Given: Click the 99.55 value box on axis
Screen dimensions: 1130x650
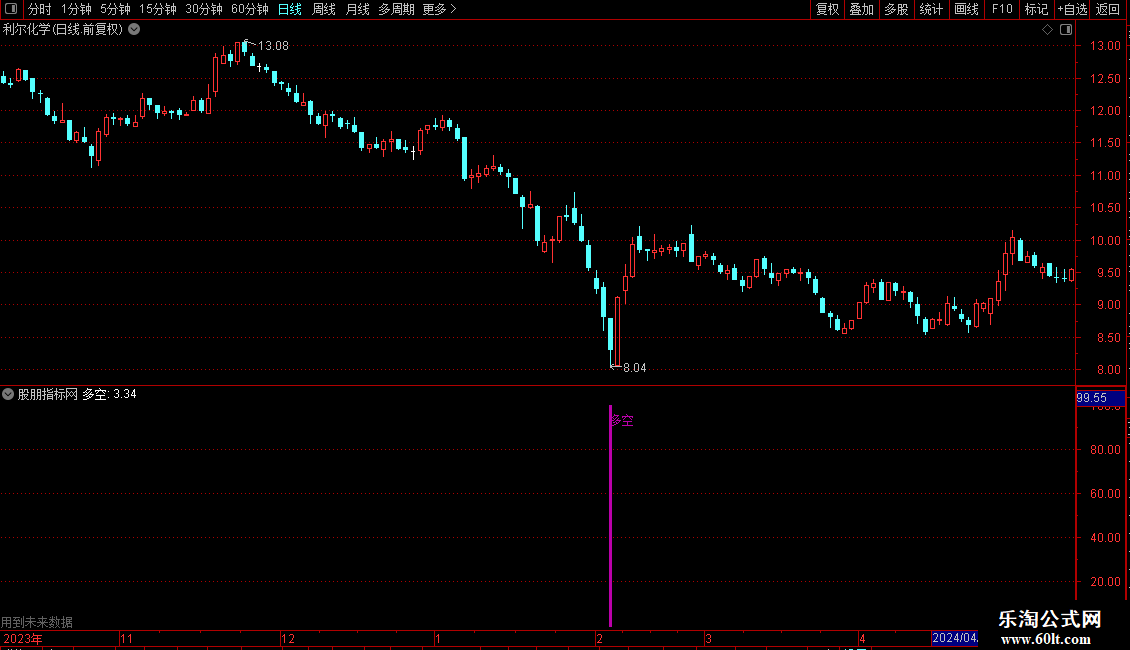Looking at the screenshot, I should pyautogui.click(x=1100, y=398).
